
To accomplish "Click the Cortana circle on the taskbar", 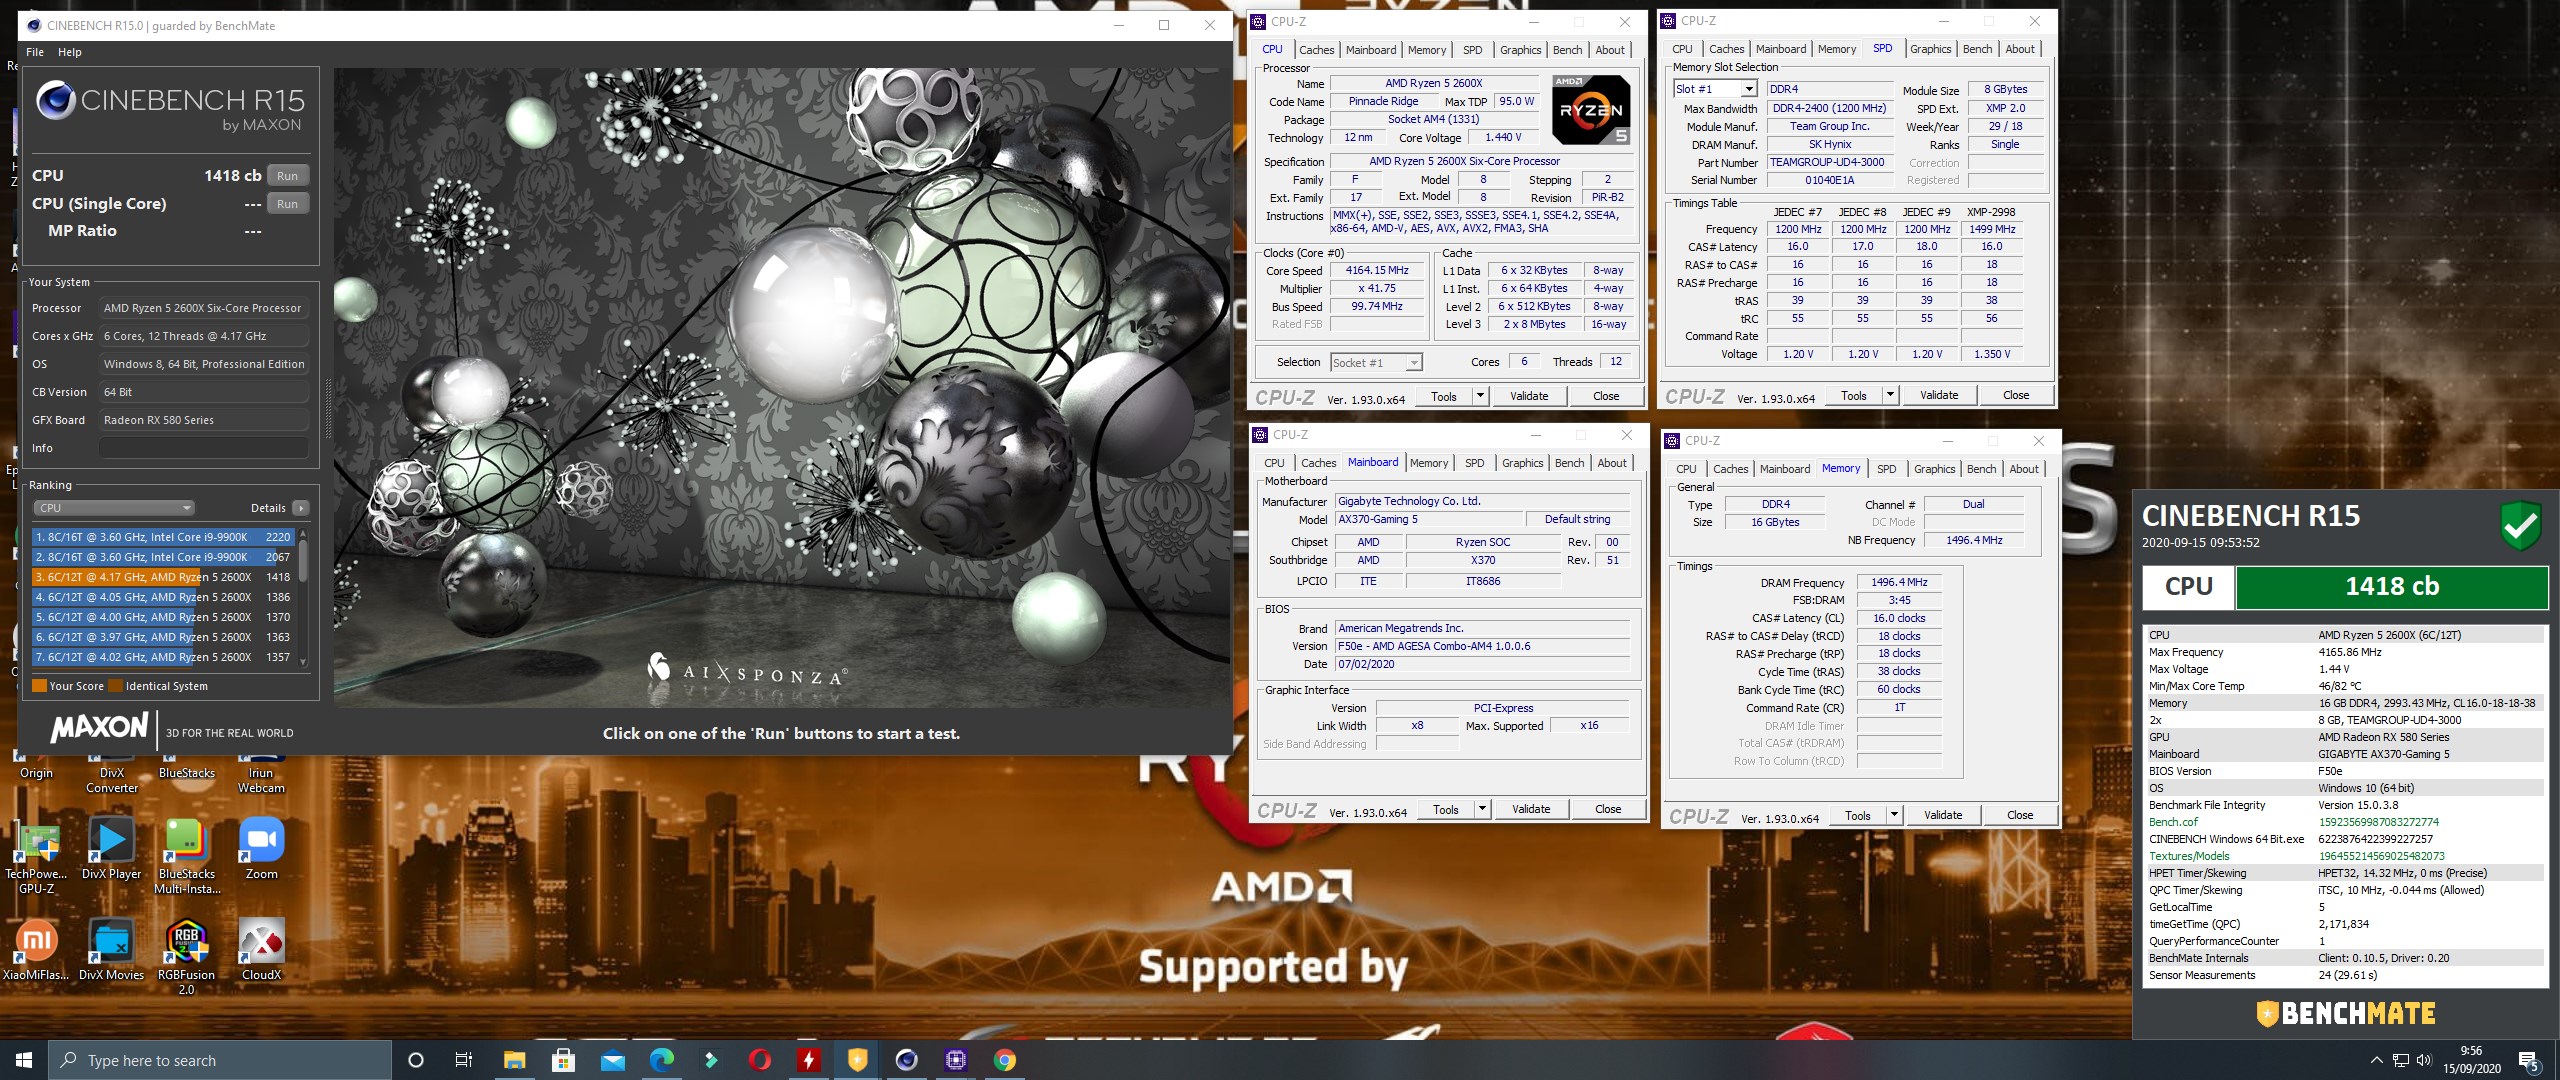I will (416, 1060).
